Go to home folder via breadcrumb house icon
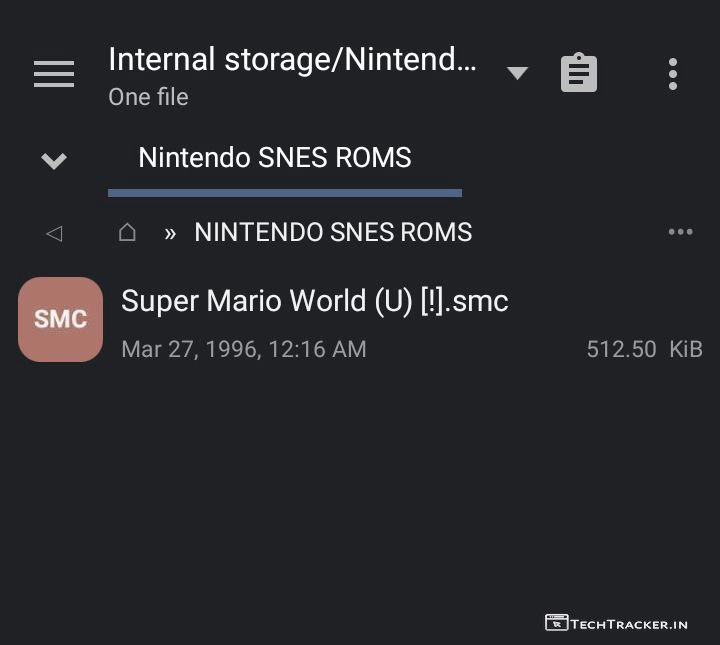720x645 pixels. click(x=127, y=232)
